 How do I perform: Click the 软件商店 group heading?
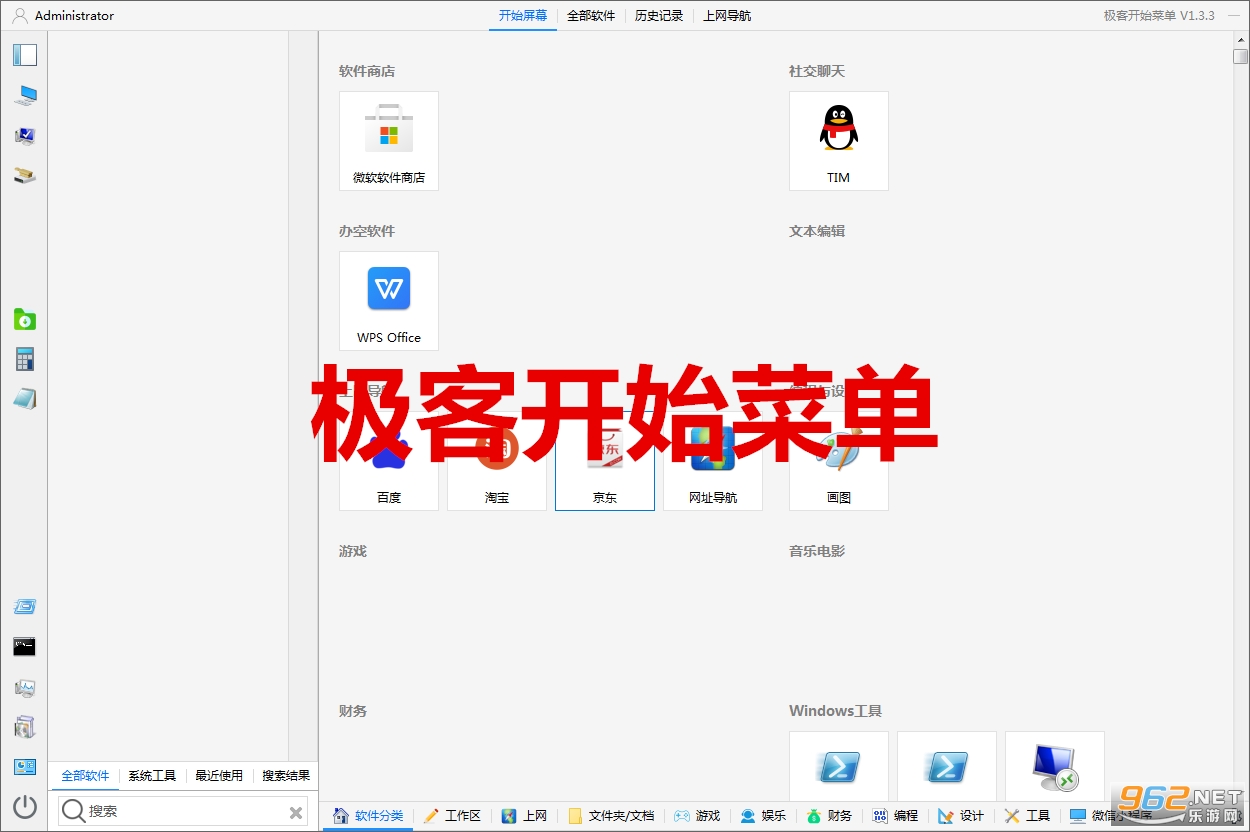[x=367, y=71]
